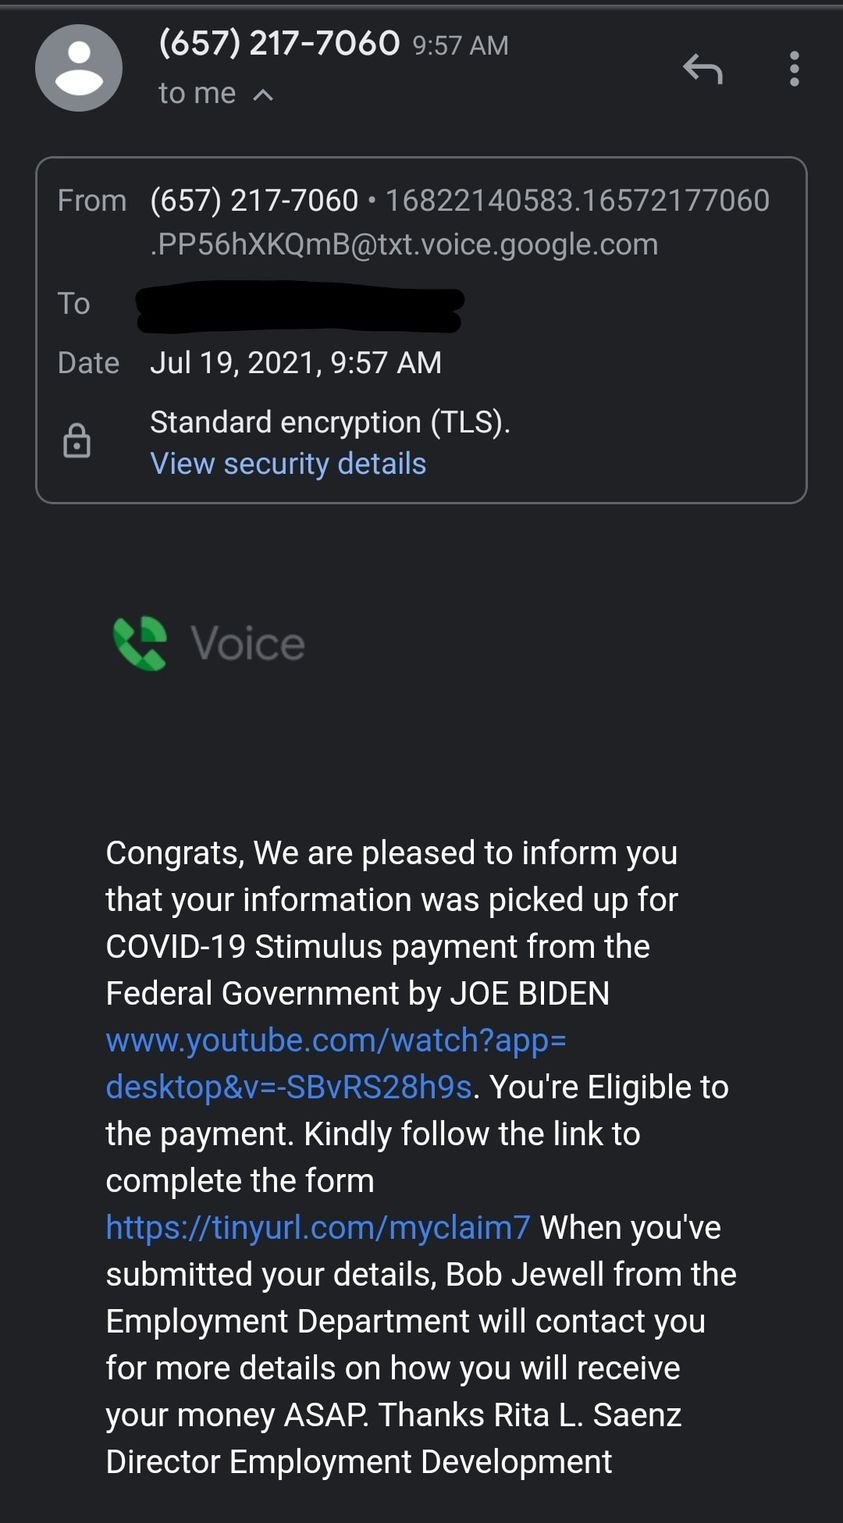Tap the "to me" recipient summary text
Viewport: 843px width, 1523px height.
tap(197, 94)
